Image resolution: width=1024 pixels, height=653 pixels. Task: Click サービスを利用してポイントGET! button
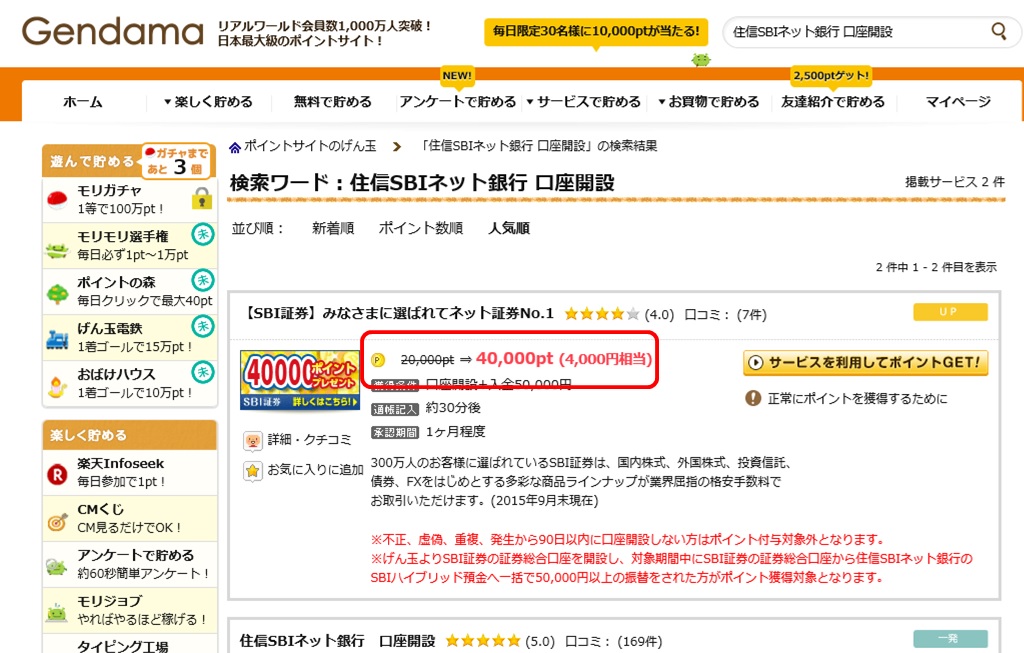coord(865,362)
